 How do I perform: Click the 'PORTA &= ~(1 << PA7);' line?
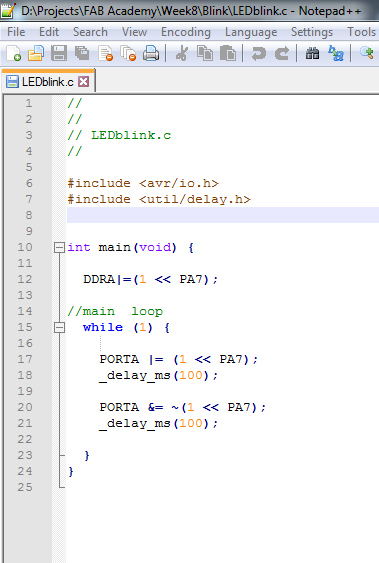(183, 408)
